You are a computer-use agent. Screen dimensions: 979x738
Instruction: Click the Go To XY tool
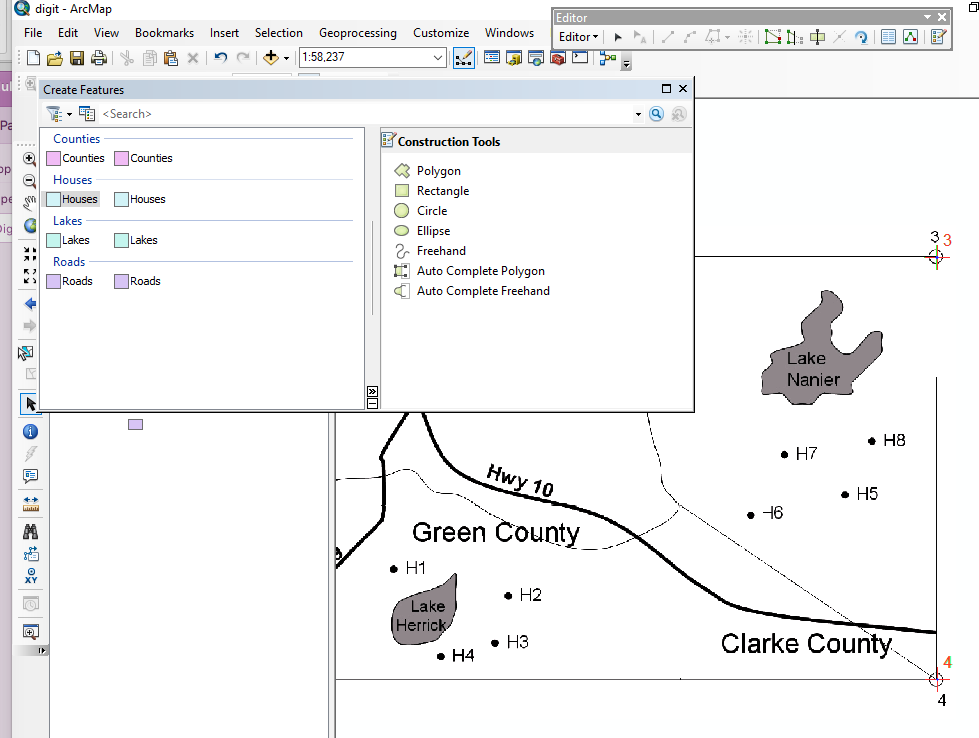coord(30,575)
